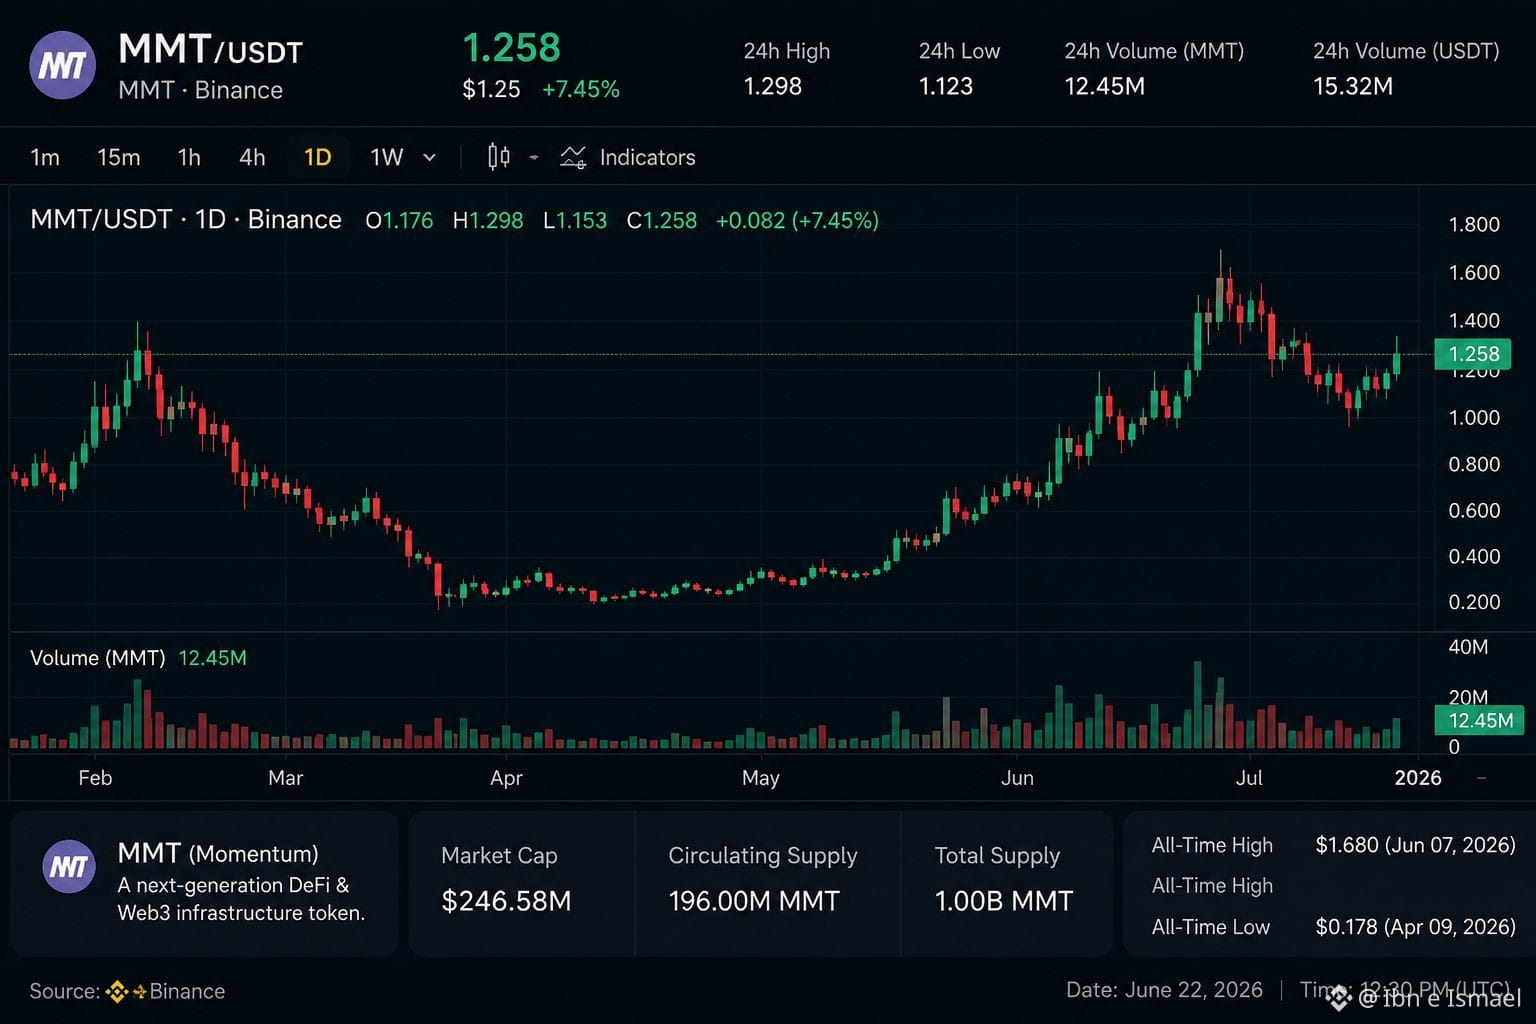This screenshot has width=1536, height=1024.
Task: Click the 0.200 price axis label
Action: click(1474, 602)
